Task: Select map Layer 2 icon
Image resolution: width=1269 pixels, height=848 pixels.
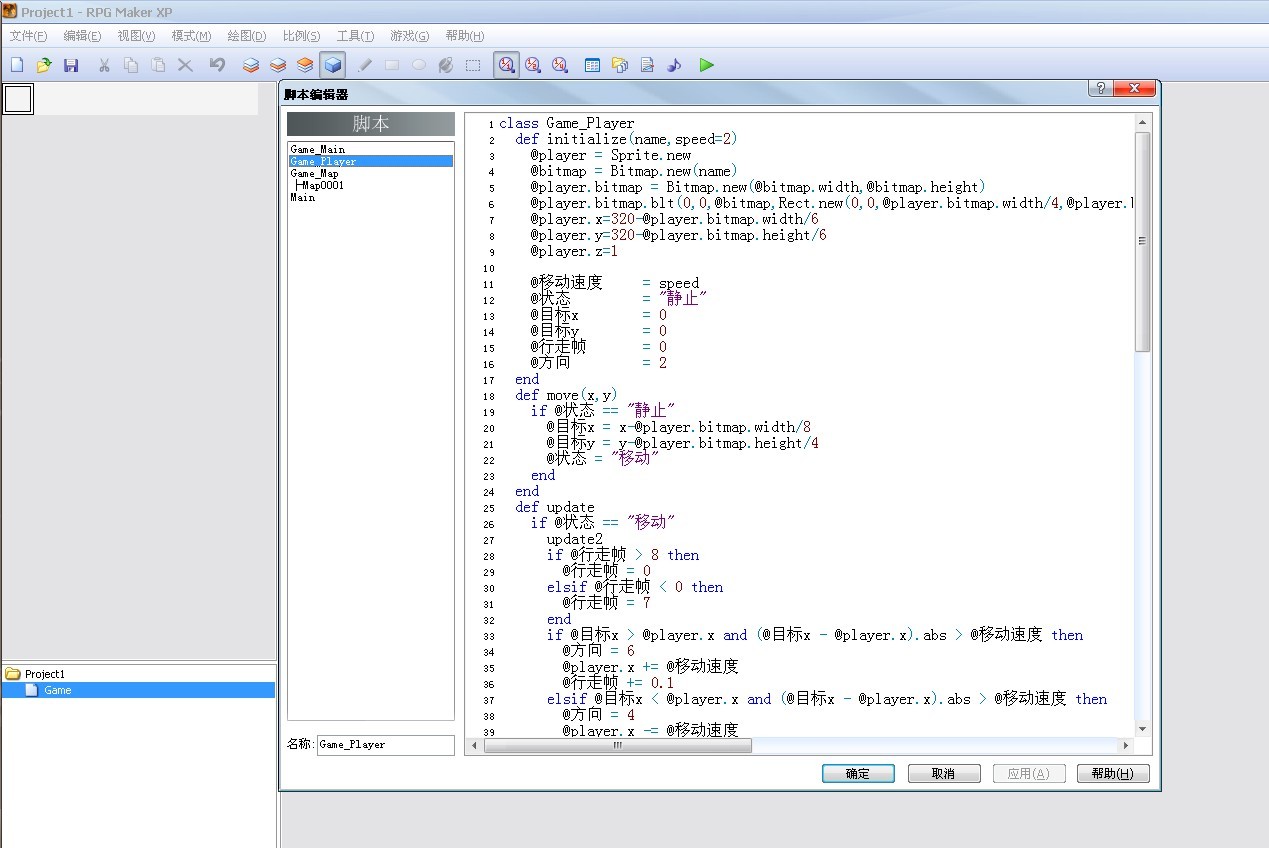Action: pyautogui.click(x=278, y=65)
